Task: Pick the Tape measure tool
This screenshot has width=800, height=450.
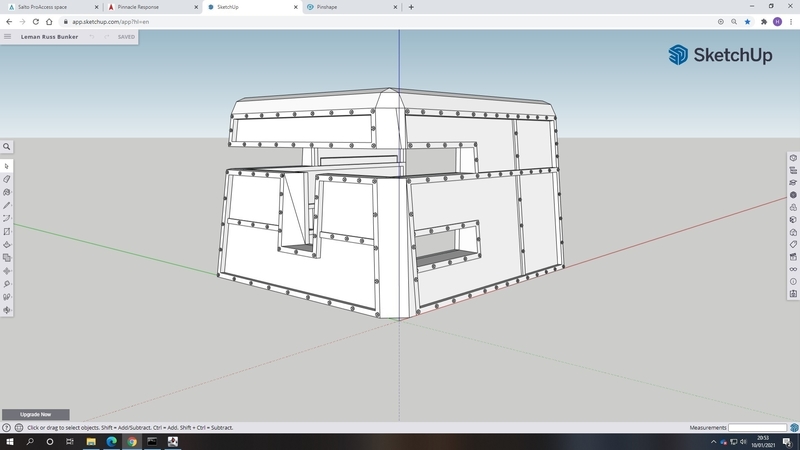Action: coord(7,284)
